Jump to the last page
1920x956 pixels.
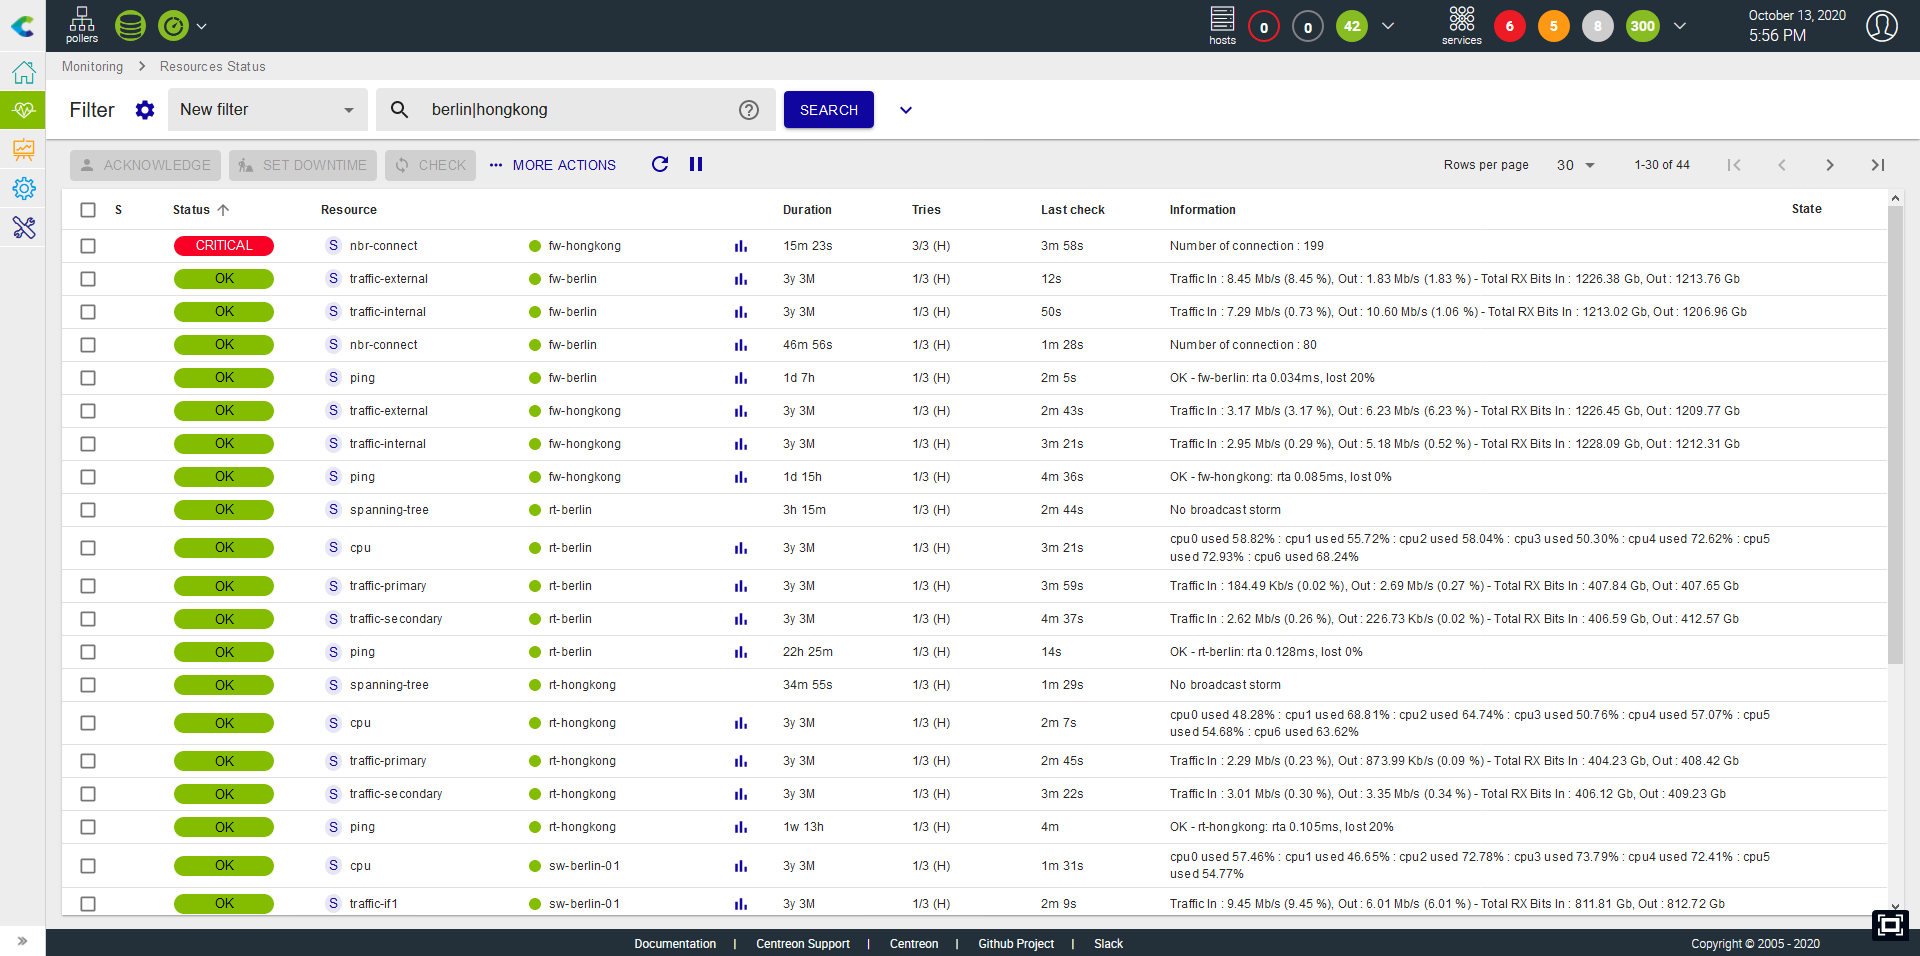pyautogui.click(x=1878, y=165)
